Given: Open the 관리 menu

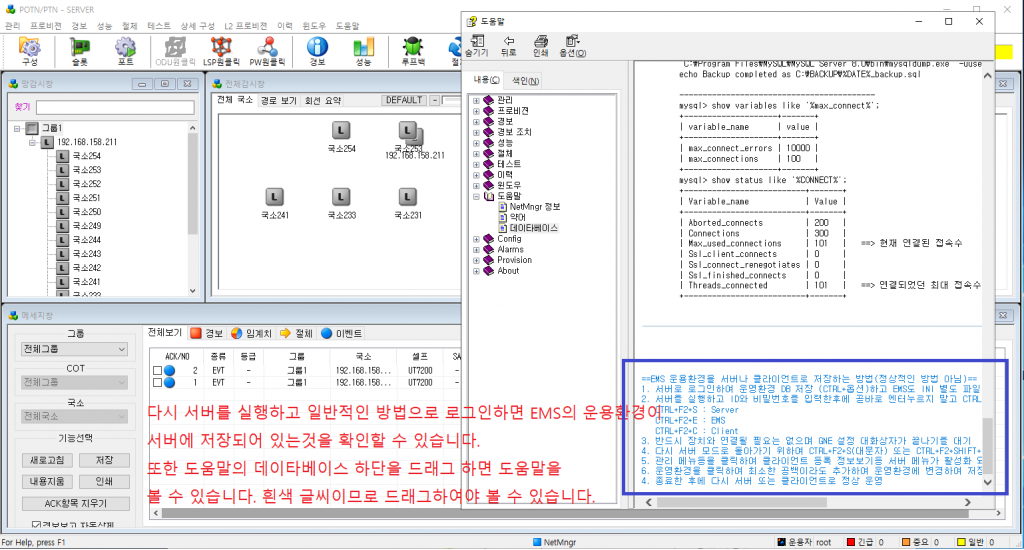Looking at the screenshot, I should [12, 26].
